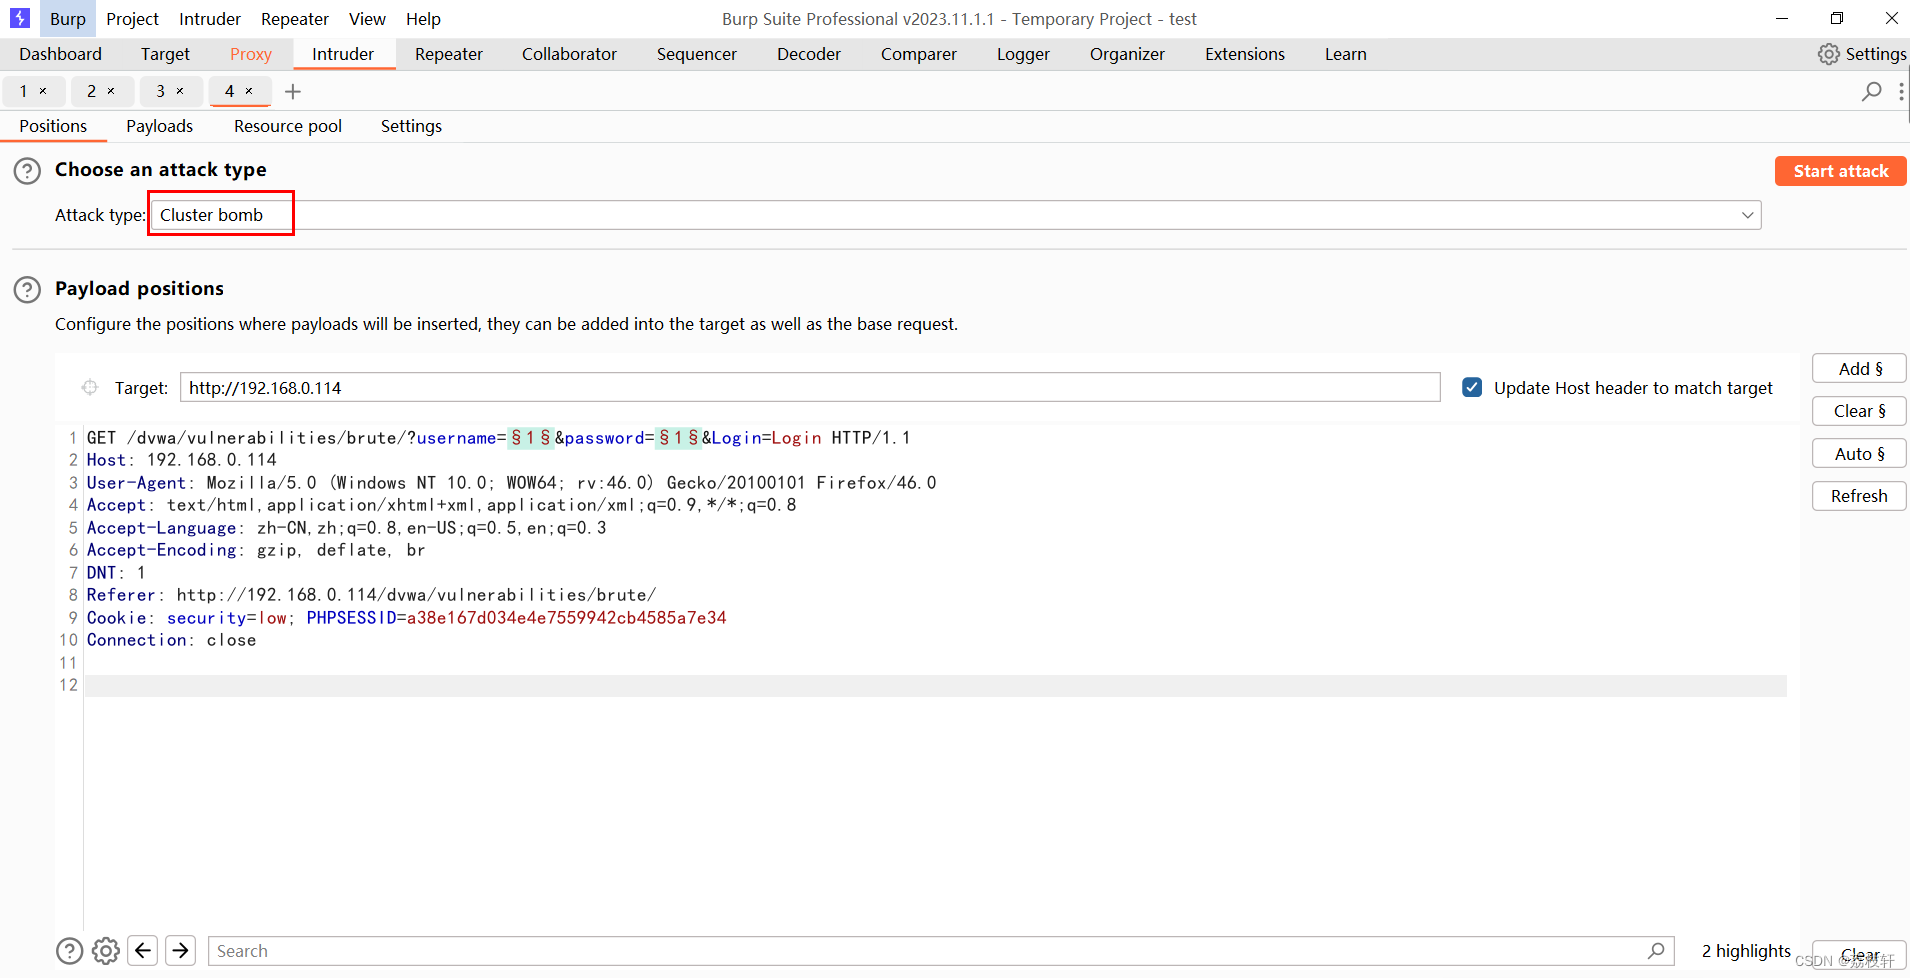1910x978 pixels.
Task: Click magnifier icon in Search field
Action: (1656, 951)
